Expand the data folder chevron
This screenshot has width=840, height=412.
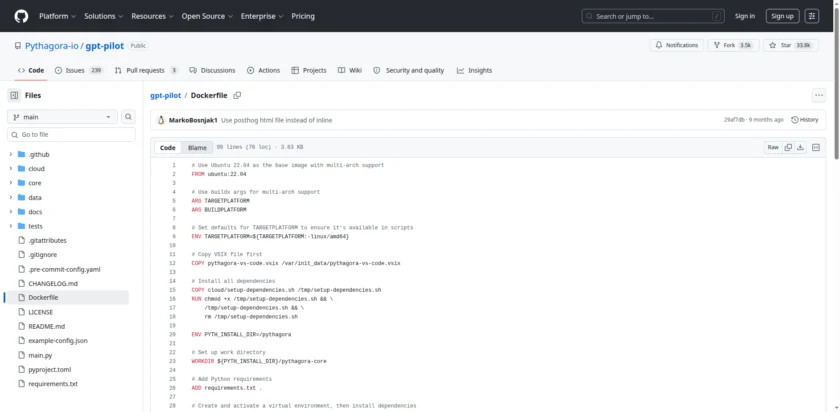(11, 198)
